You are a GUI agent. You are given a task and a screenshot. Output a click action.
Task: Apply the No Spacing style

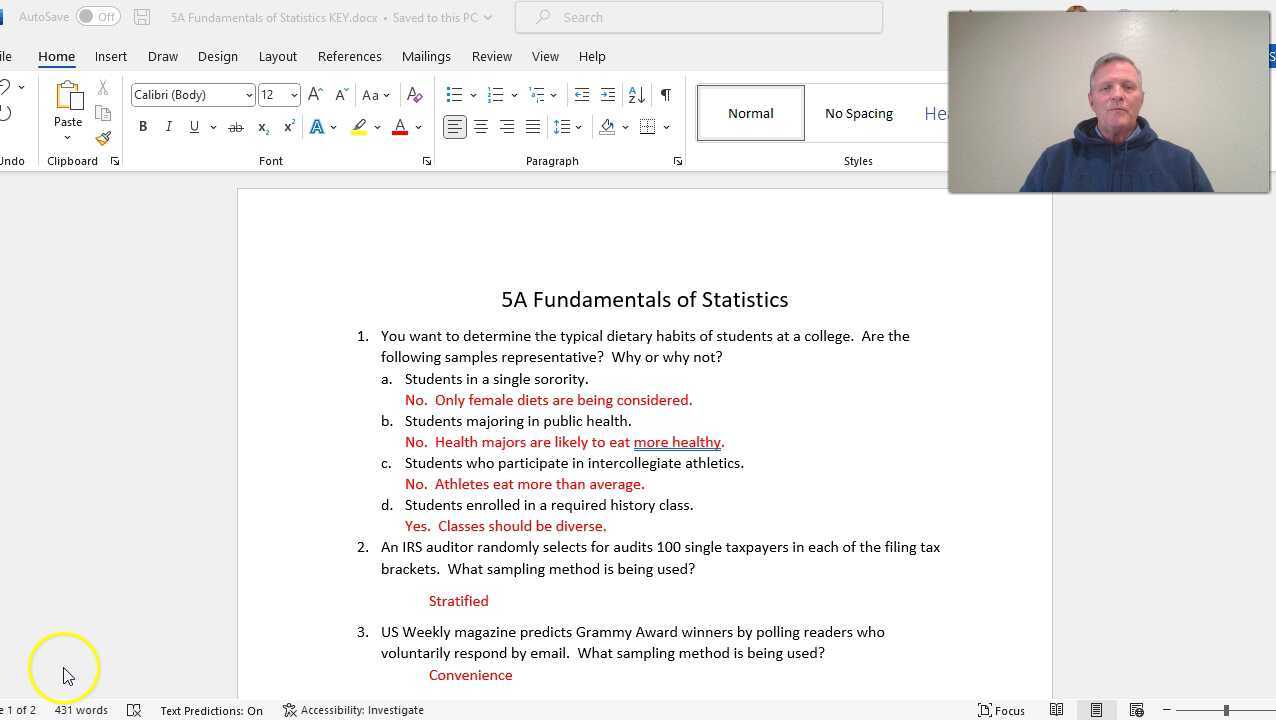point(858,112)
